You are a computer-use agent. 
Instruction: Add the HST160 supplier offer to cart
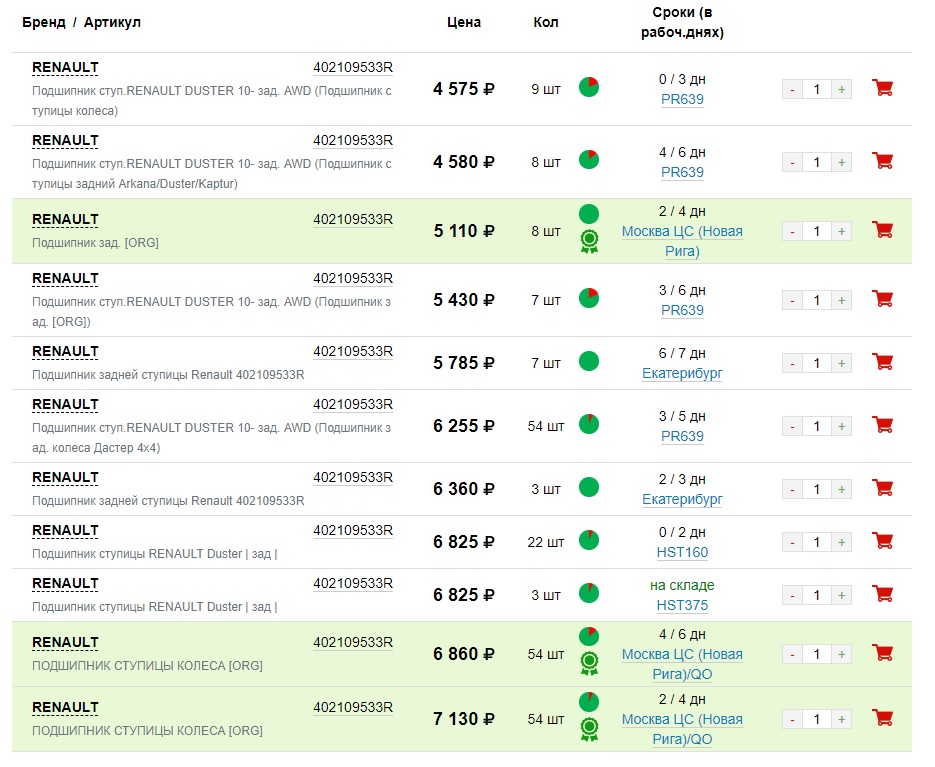pyautogui.click(x=883, y=542)
